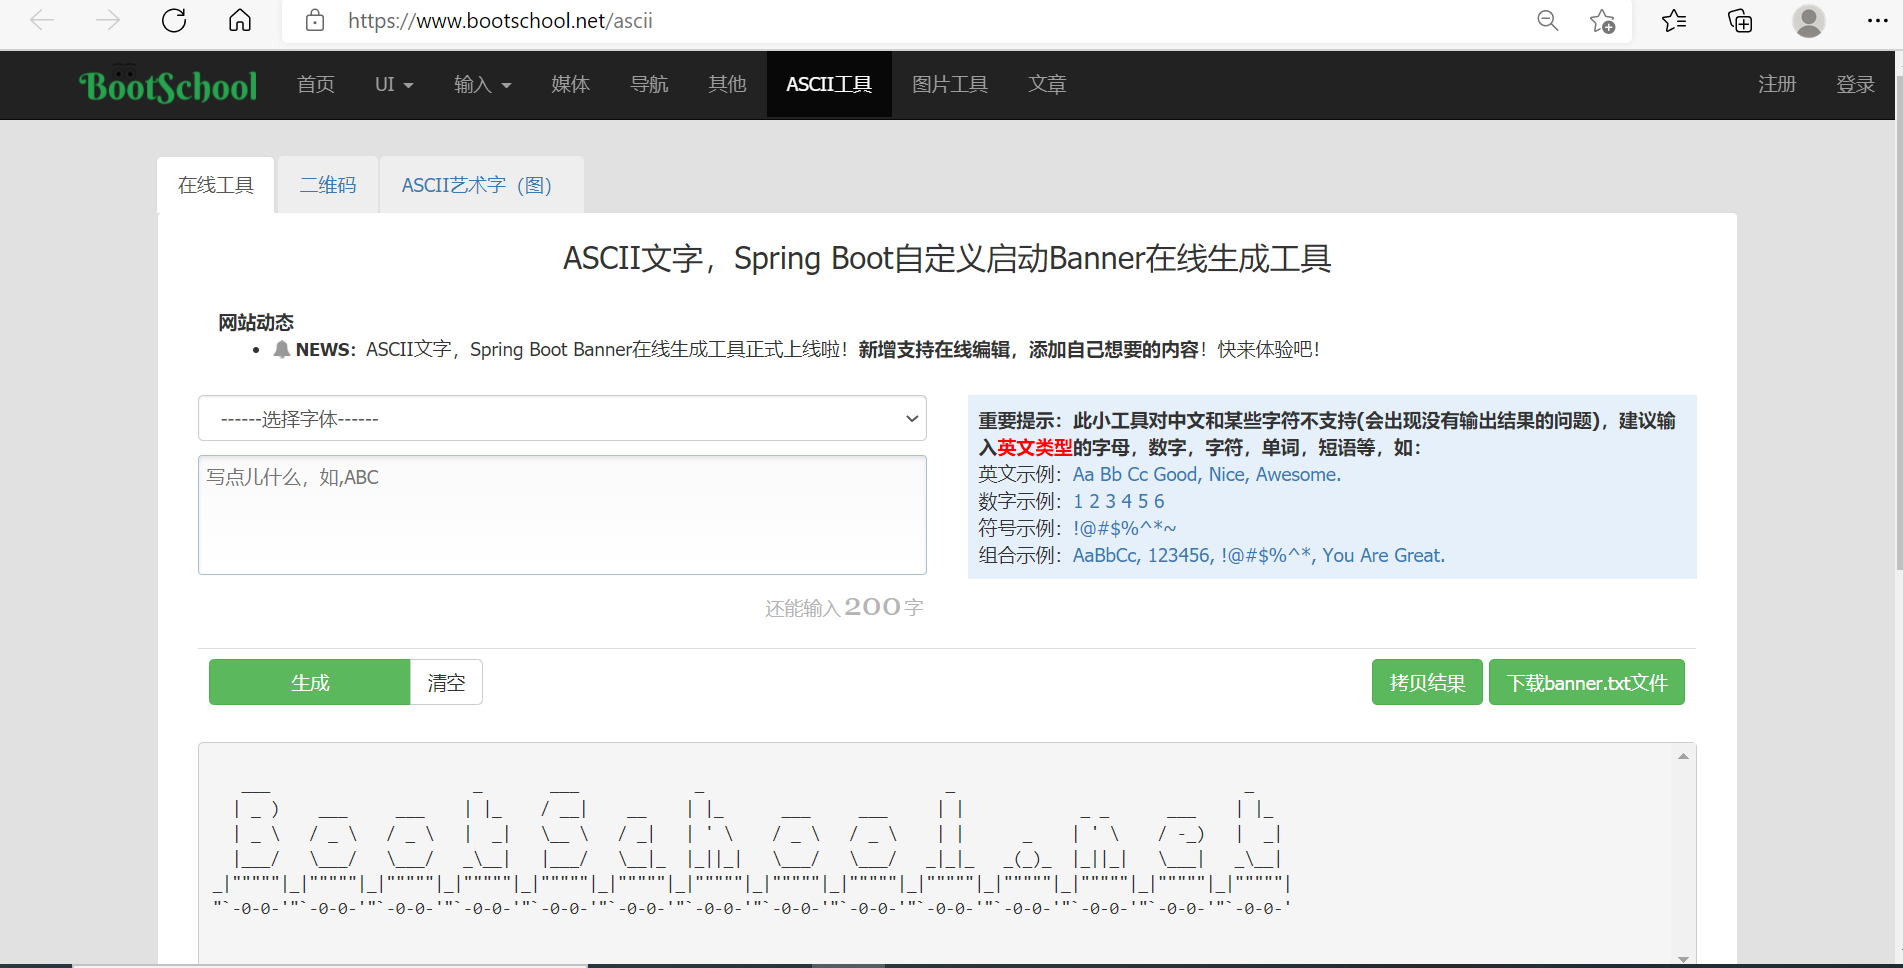Click output area scroll up arrow

click(x=1683, y=756)
